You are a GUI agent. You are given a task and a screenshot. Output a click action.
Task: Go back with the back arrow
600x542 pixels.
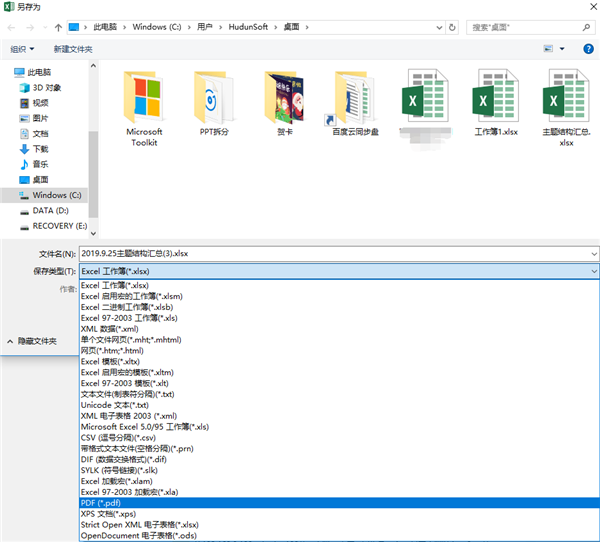coord(11,28)
